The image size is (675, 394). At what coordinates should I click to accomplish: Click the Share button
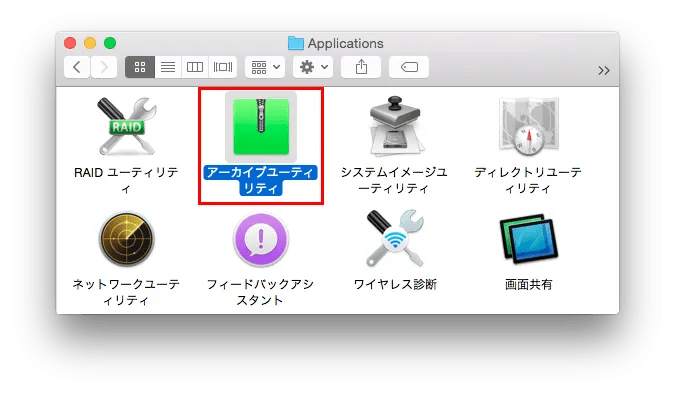click(x=361, y=67)
